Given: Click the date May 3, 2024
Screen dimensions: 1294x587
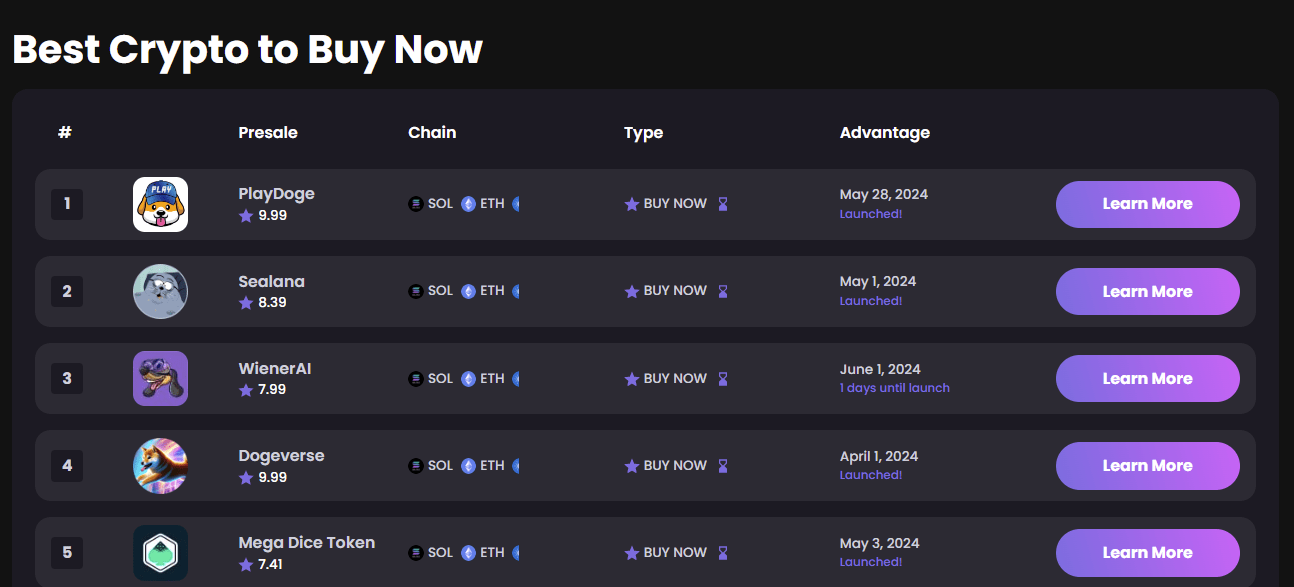Looking at the screenshot, I should (x=880, y=544).
